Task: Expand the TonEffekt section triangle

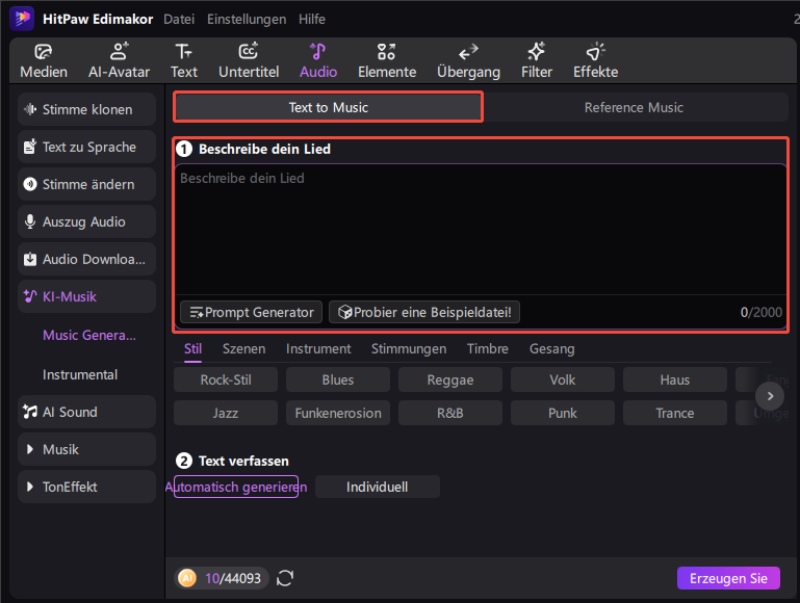Action: coord(30,487)
